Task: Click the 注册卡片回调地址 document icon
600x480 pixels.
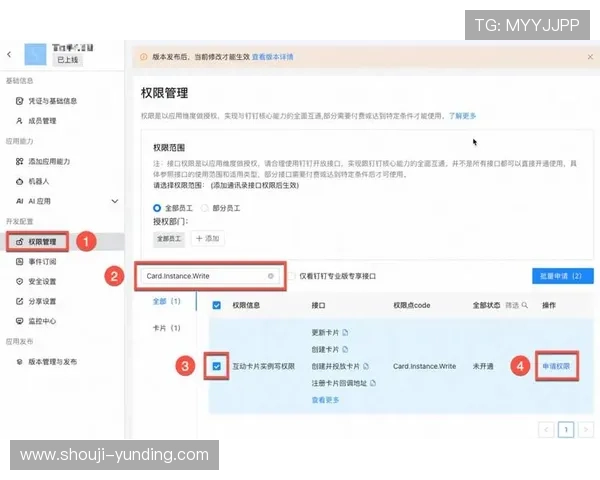Action: pos(373,383)
